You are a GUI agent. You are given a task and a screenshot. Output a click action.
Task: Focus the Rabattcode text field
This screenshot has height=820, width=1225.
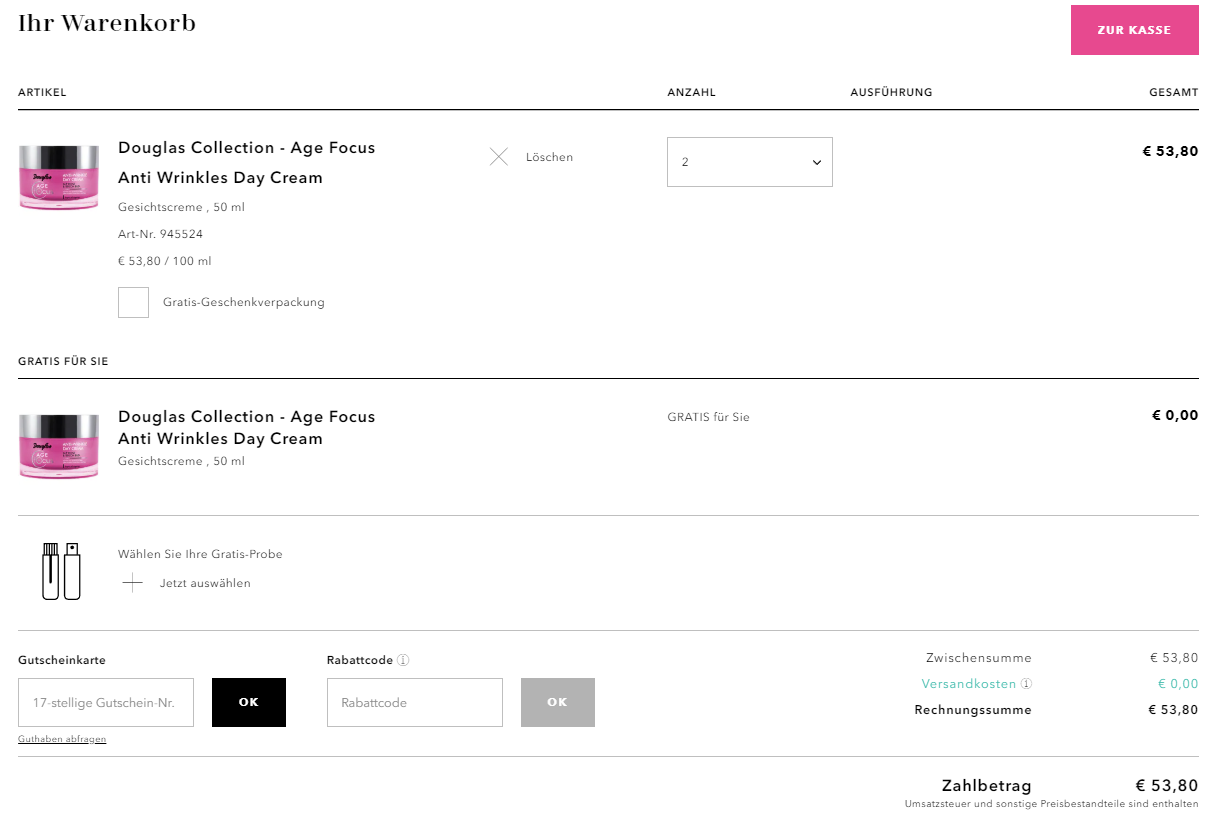click(x=414, y=702)
